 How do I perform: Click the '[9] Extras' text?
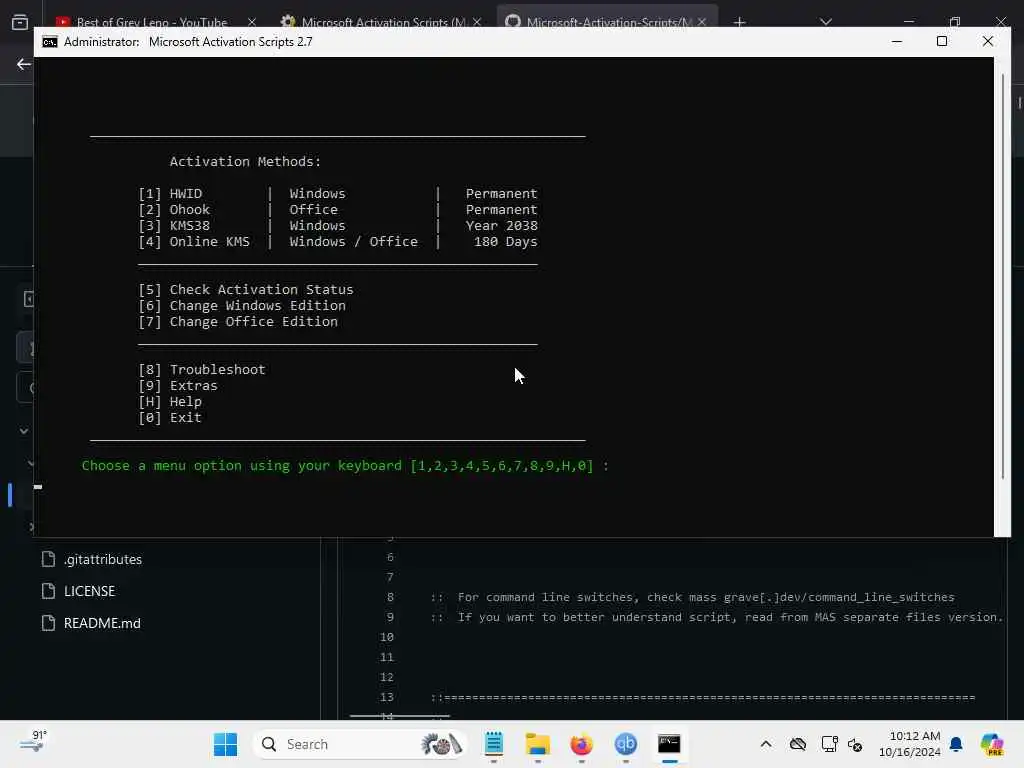[x=178, y=385]
